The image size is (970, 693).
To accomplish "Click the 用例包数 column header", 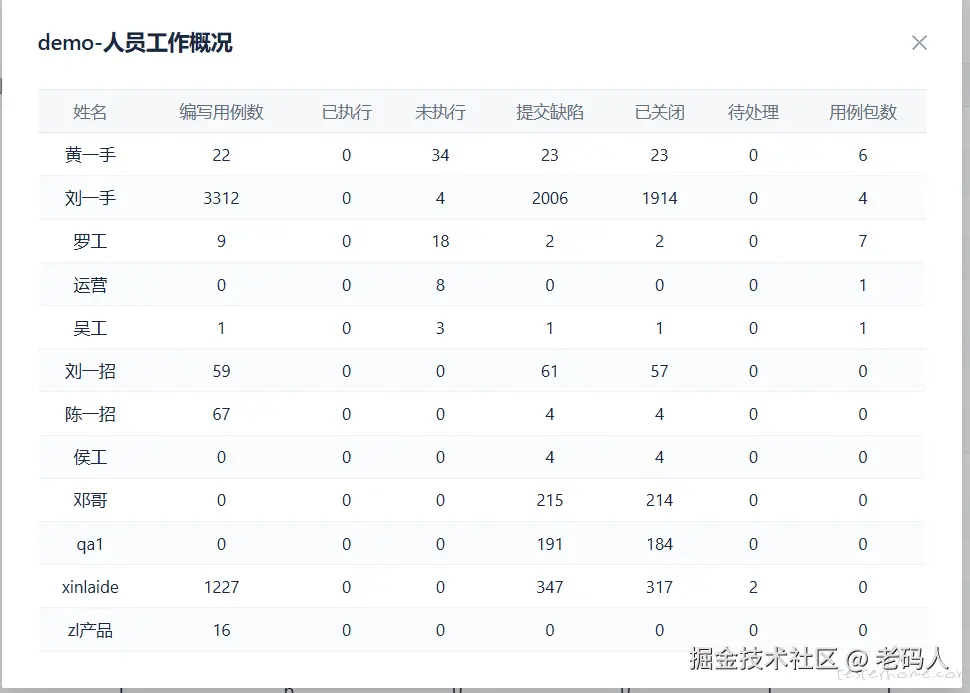I will click(862, 112).
